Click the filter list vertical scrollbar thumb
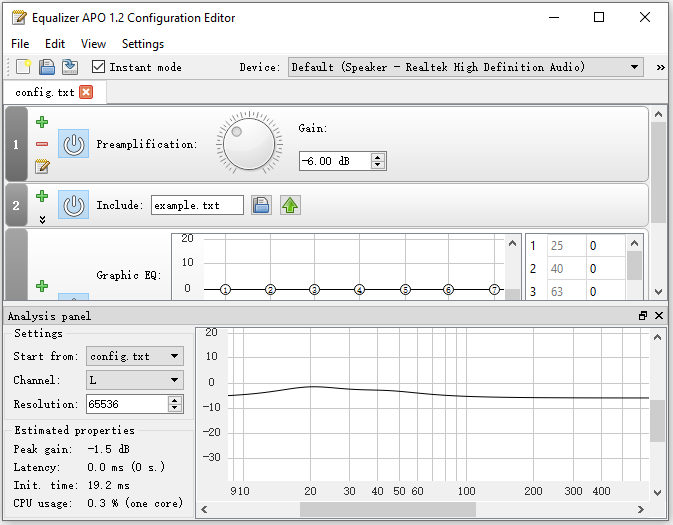The image size is (673, 525). click(658, 173)
